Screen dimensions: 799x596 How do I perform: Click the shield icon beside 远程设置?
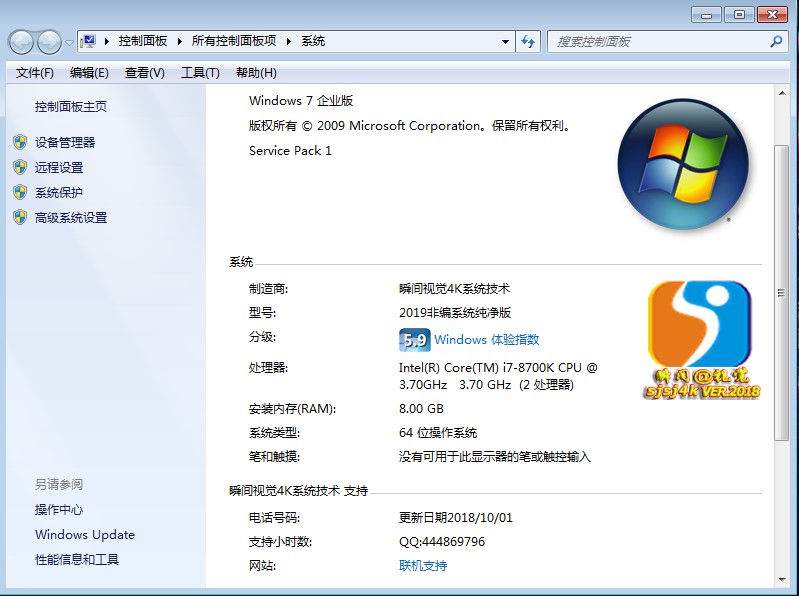click(x=20, y=167)
